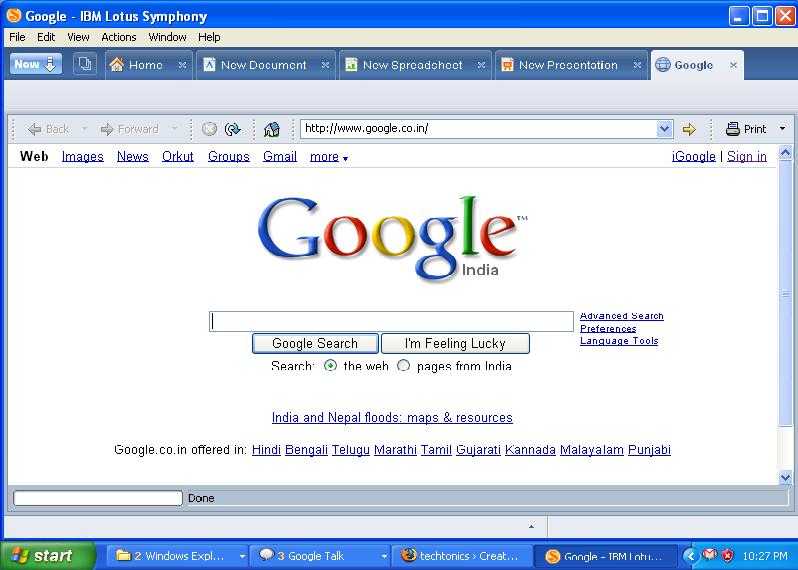Open the News link
798x570 pixels.
coord(132,157)
